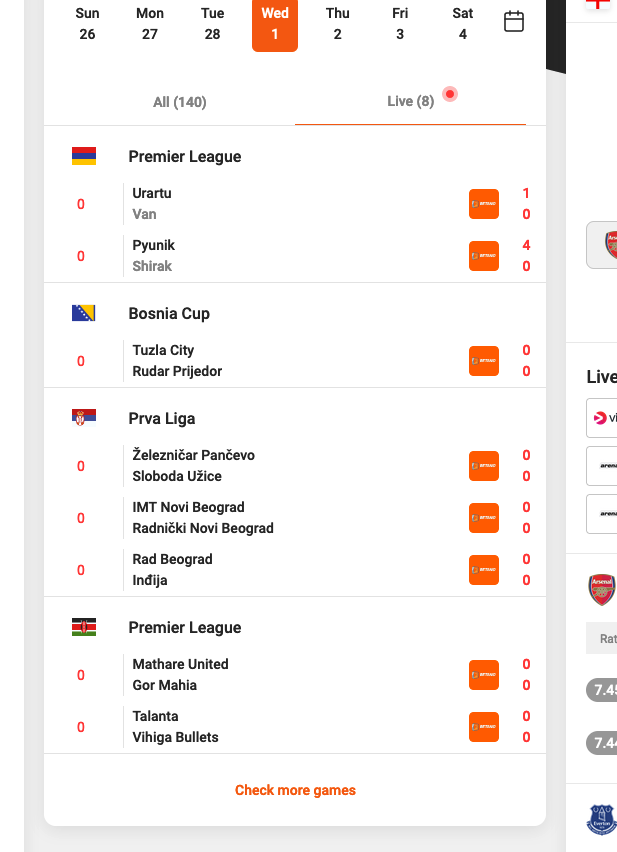
Task: Switch to the All (140) tab
Action: tap(180, 101)
